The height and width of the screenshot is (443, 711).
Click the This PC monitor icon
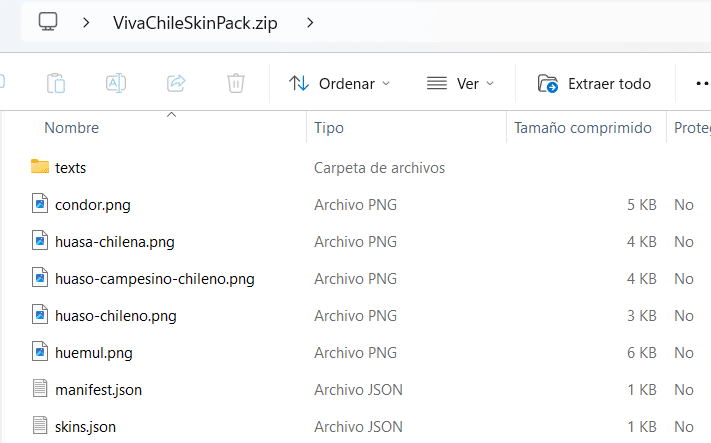pyautogui.click(x=48, y=21)
